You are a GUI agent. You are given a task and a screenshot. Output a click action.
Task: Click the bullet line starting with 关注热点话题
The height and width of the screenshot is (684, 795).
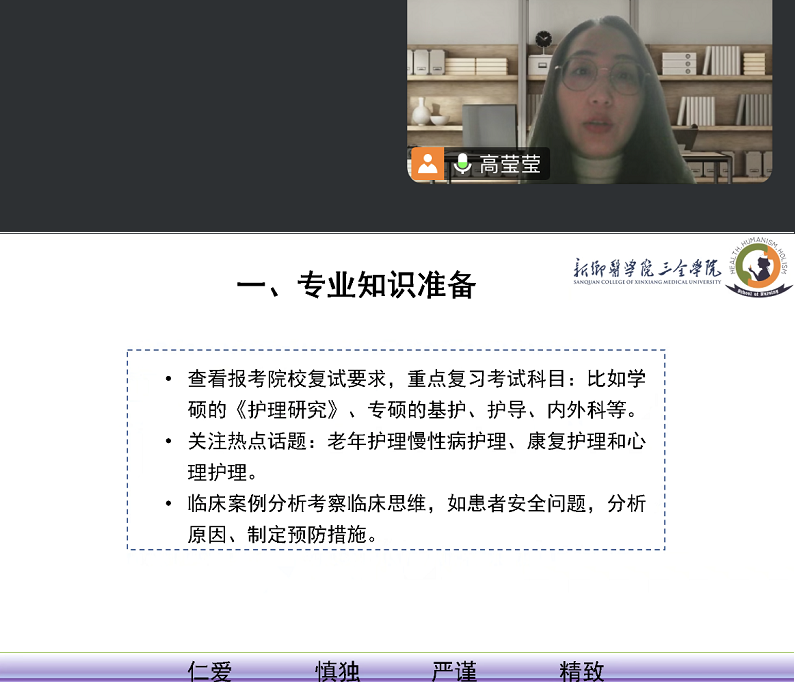pos(416,442)
